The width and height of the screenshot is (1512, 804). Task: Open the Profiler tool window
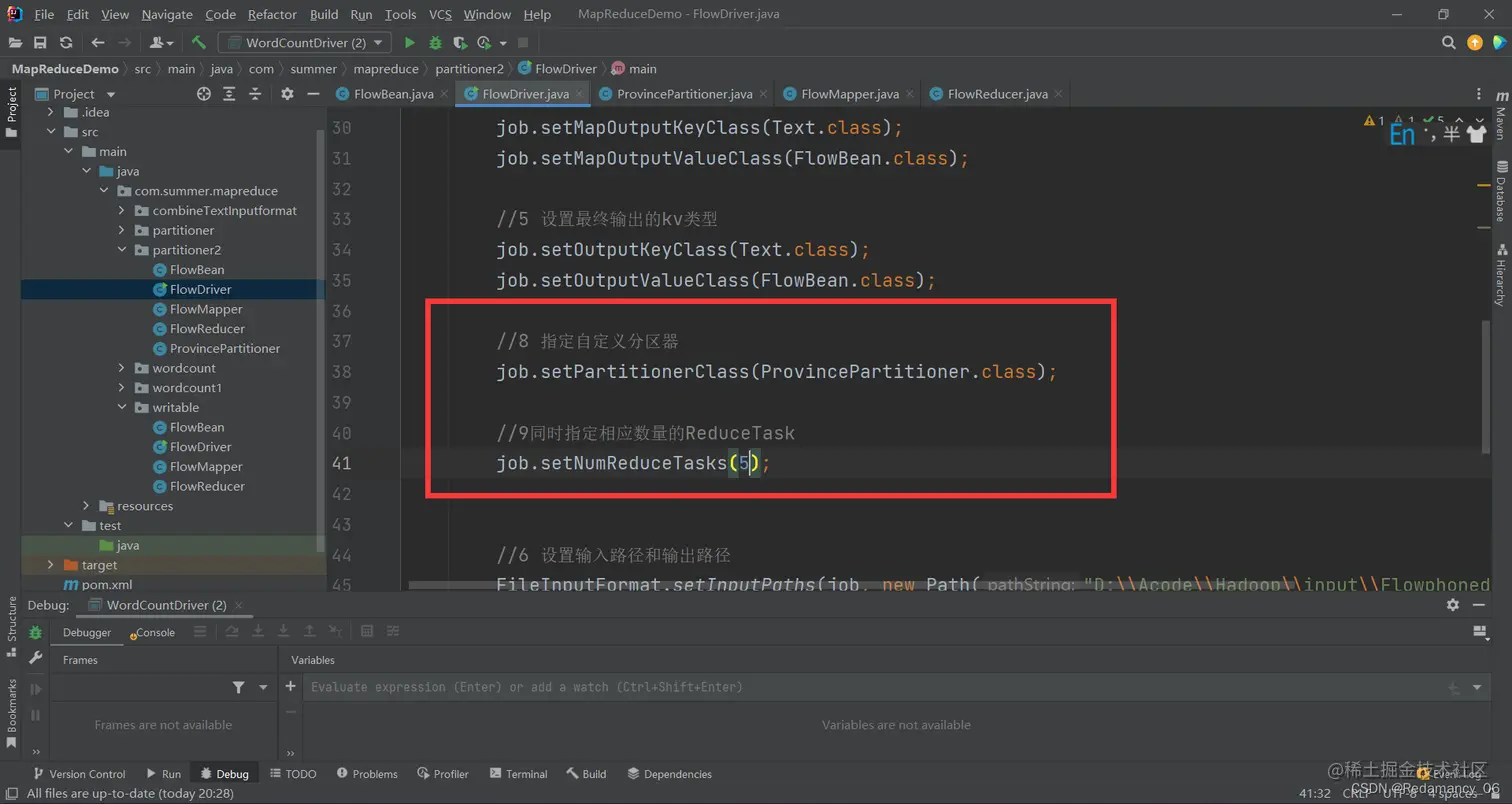click(443, 774)
